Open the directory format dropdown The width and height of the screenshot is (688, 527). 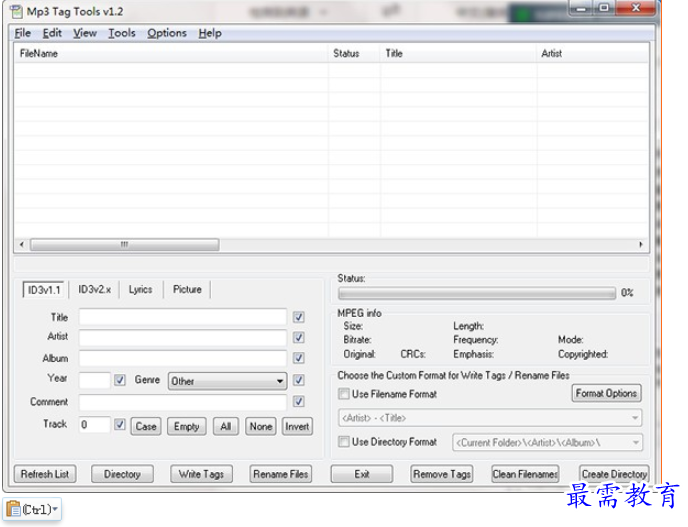[548, 442]
